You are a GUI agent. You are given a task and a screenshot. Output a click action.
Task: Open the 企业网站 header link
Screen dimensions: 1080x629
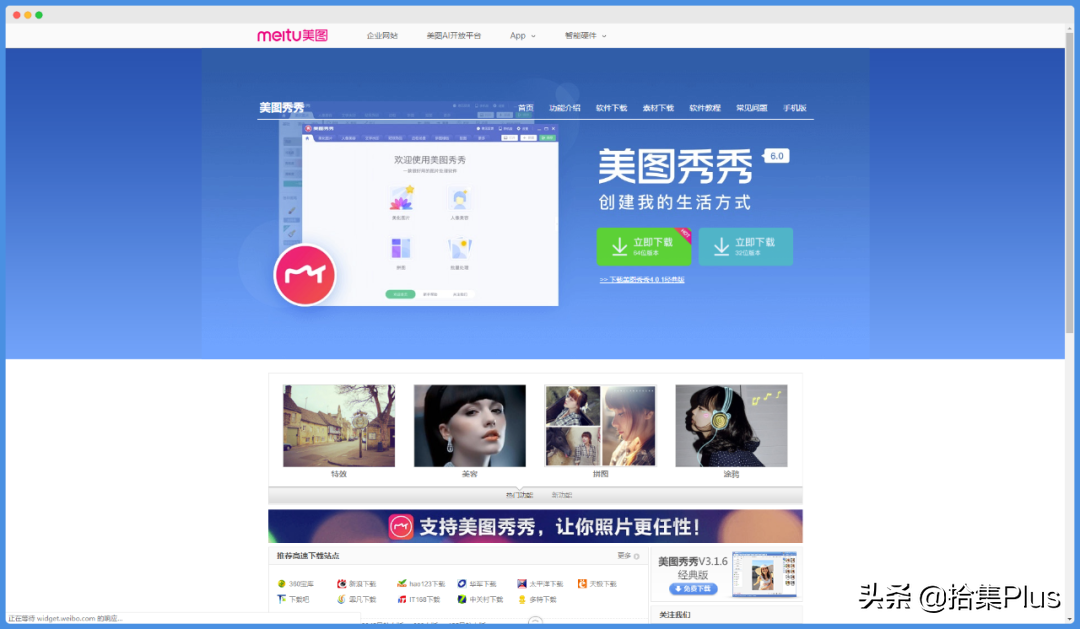click(382, 36)
